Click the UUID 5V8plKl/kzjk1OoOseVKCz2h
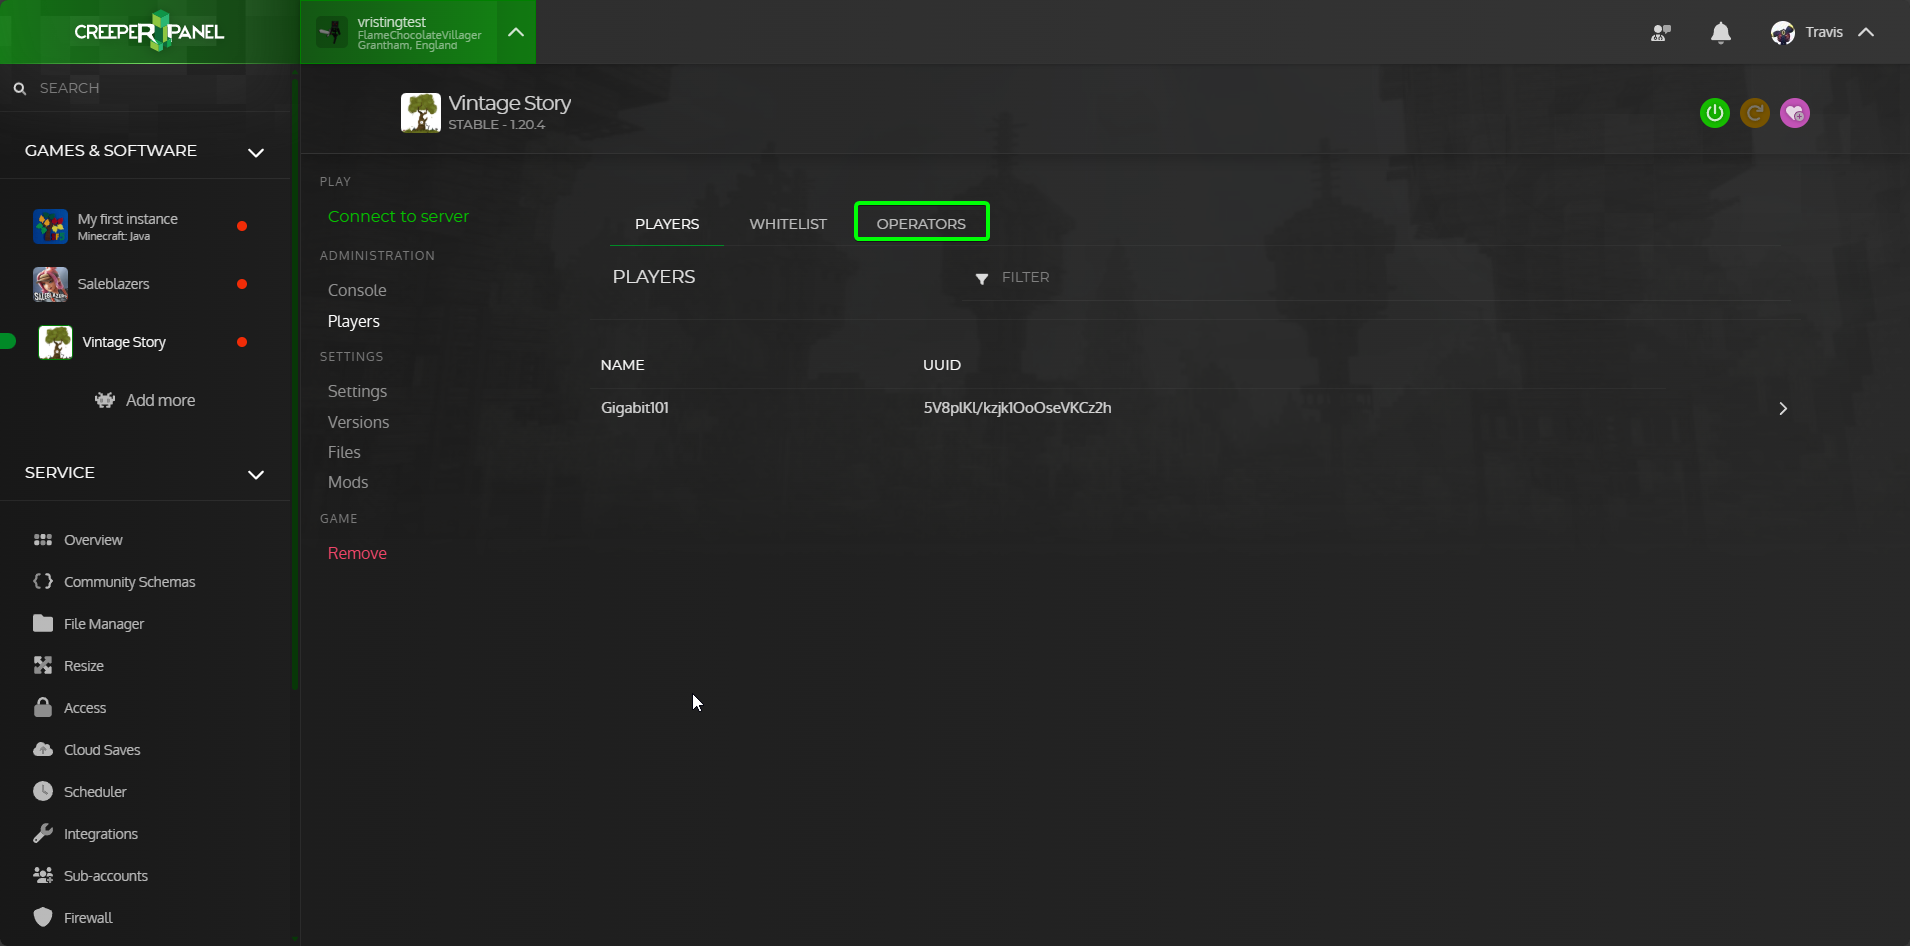1910x946 pixels. 1017,408
